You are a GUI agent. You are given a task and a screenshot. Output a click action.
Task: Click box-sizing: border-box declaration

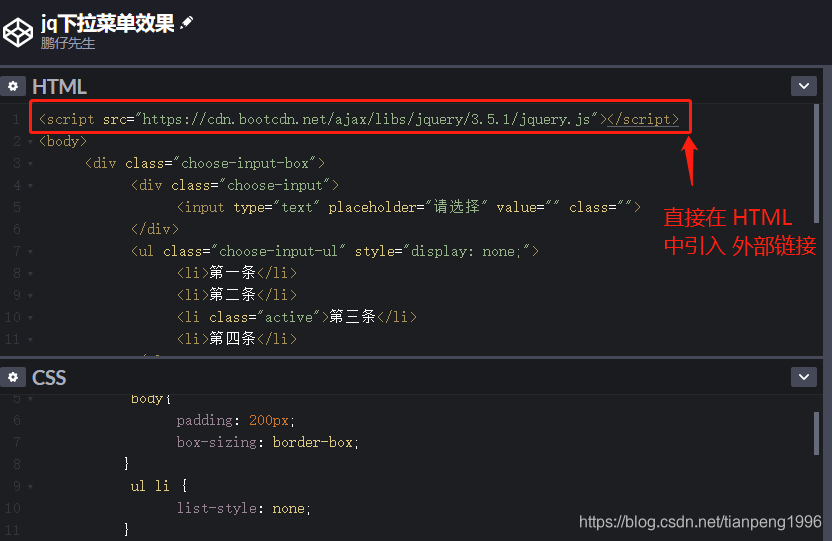[267, 442]
